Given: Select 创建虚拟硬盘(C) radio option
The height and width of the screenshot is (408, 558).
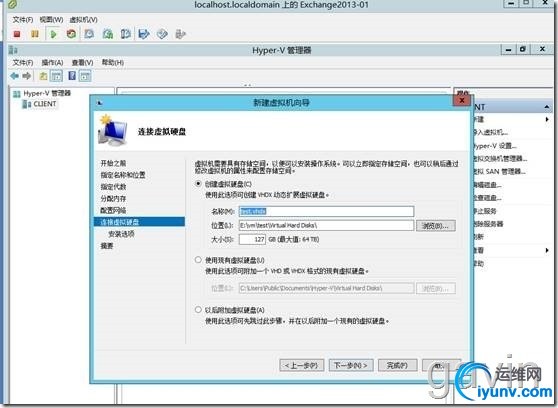Looking at the screenshot, I should click(x=198, y=184).
